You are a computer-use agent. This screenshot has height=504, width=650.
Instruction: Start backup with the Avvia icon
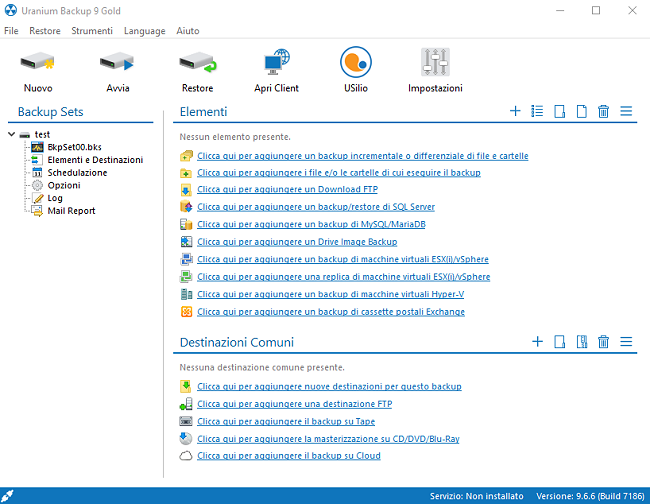tap(117, 62)
